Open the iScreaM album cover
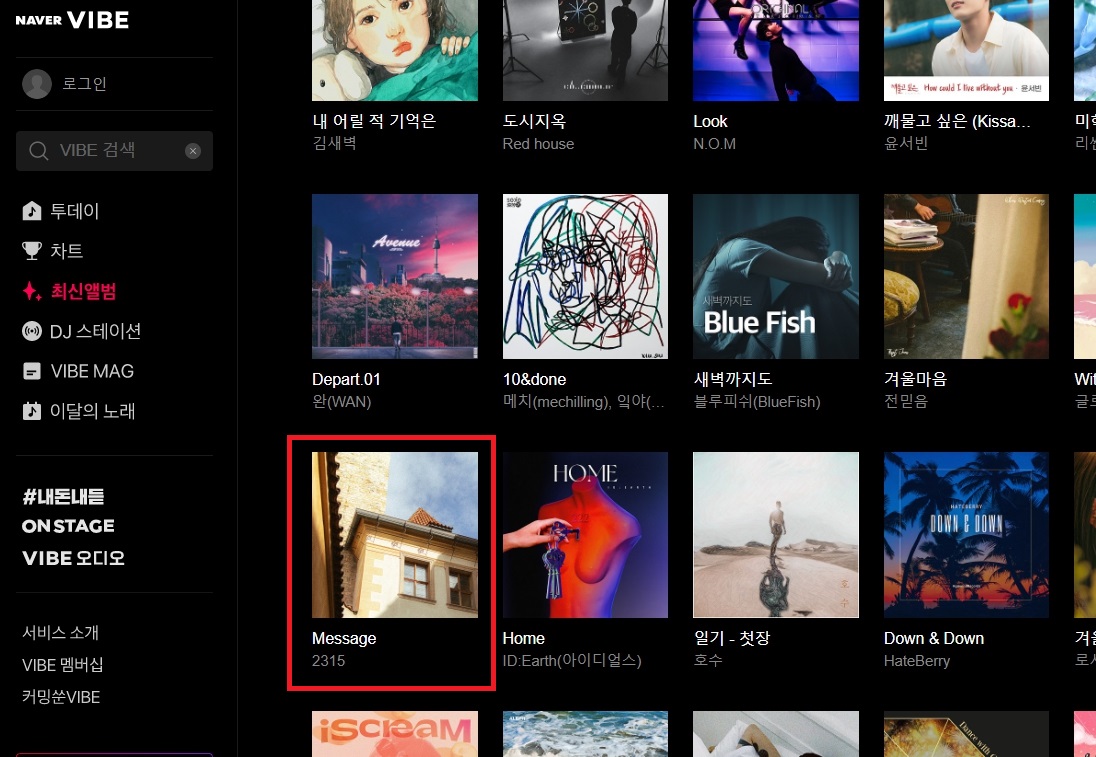The height and width of the screenshot is (757, 1096). click(x=395, y=734)
